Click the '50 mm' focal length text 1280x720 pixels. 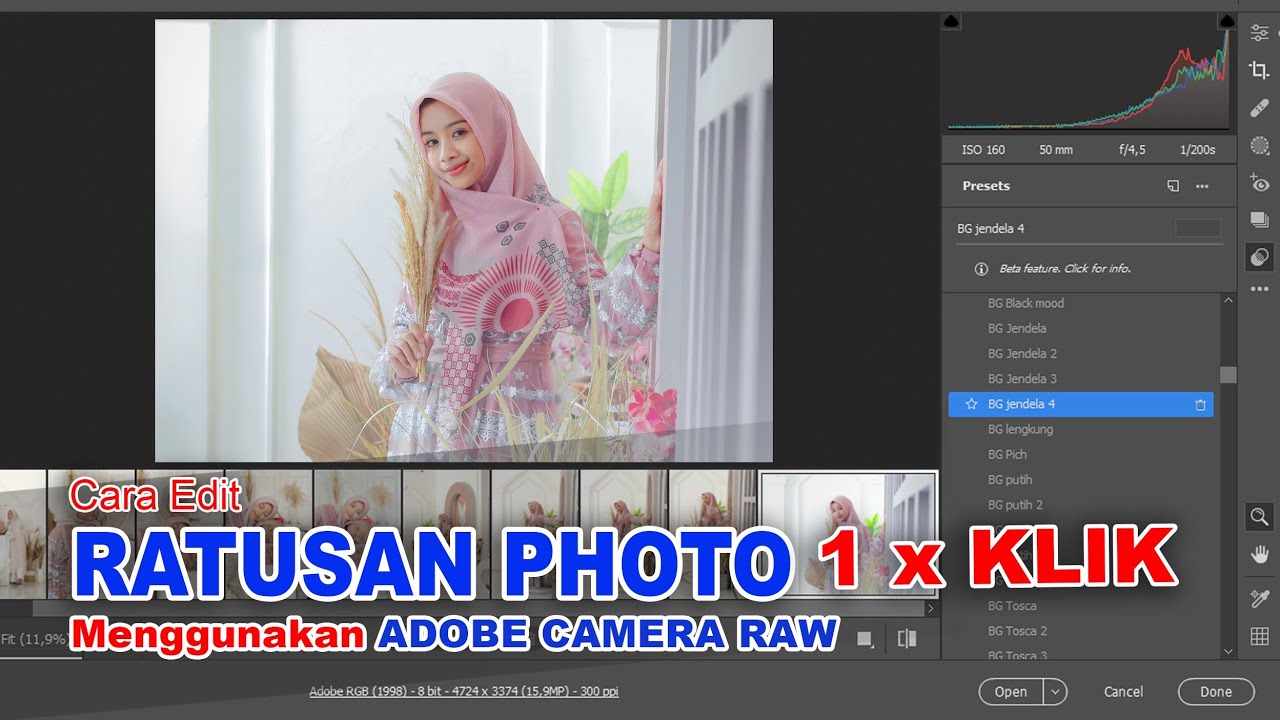point(1056,150)
